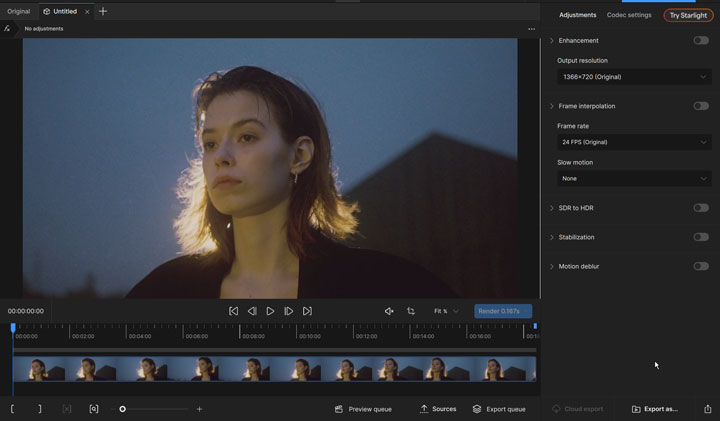Click the blue playhead marker at timeline start
The image size is (720, 421).
(13, 328)
